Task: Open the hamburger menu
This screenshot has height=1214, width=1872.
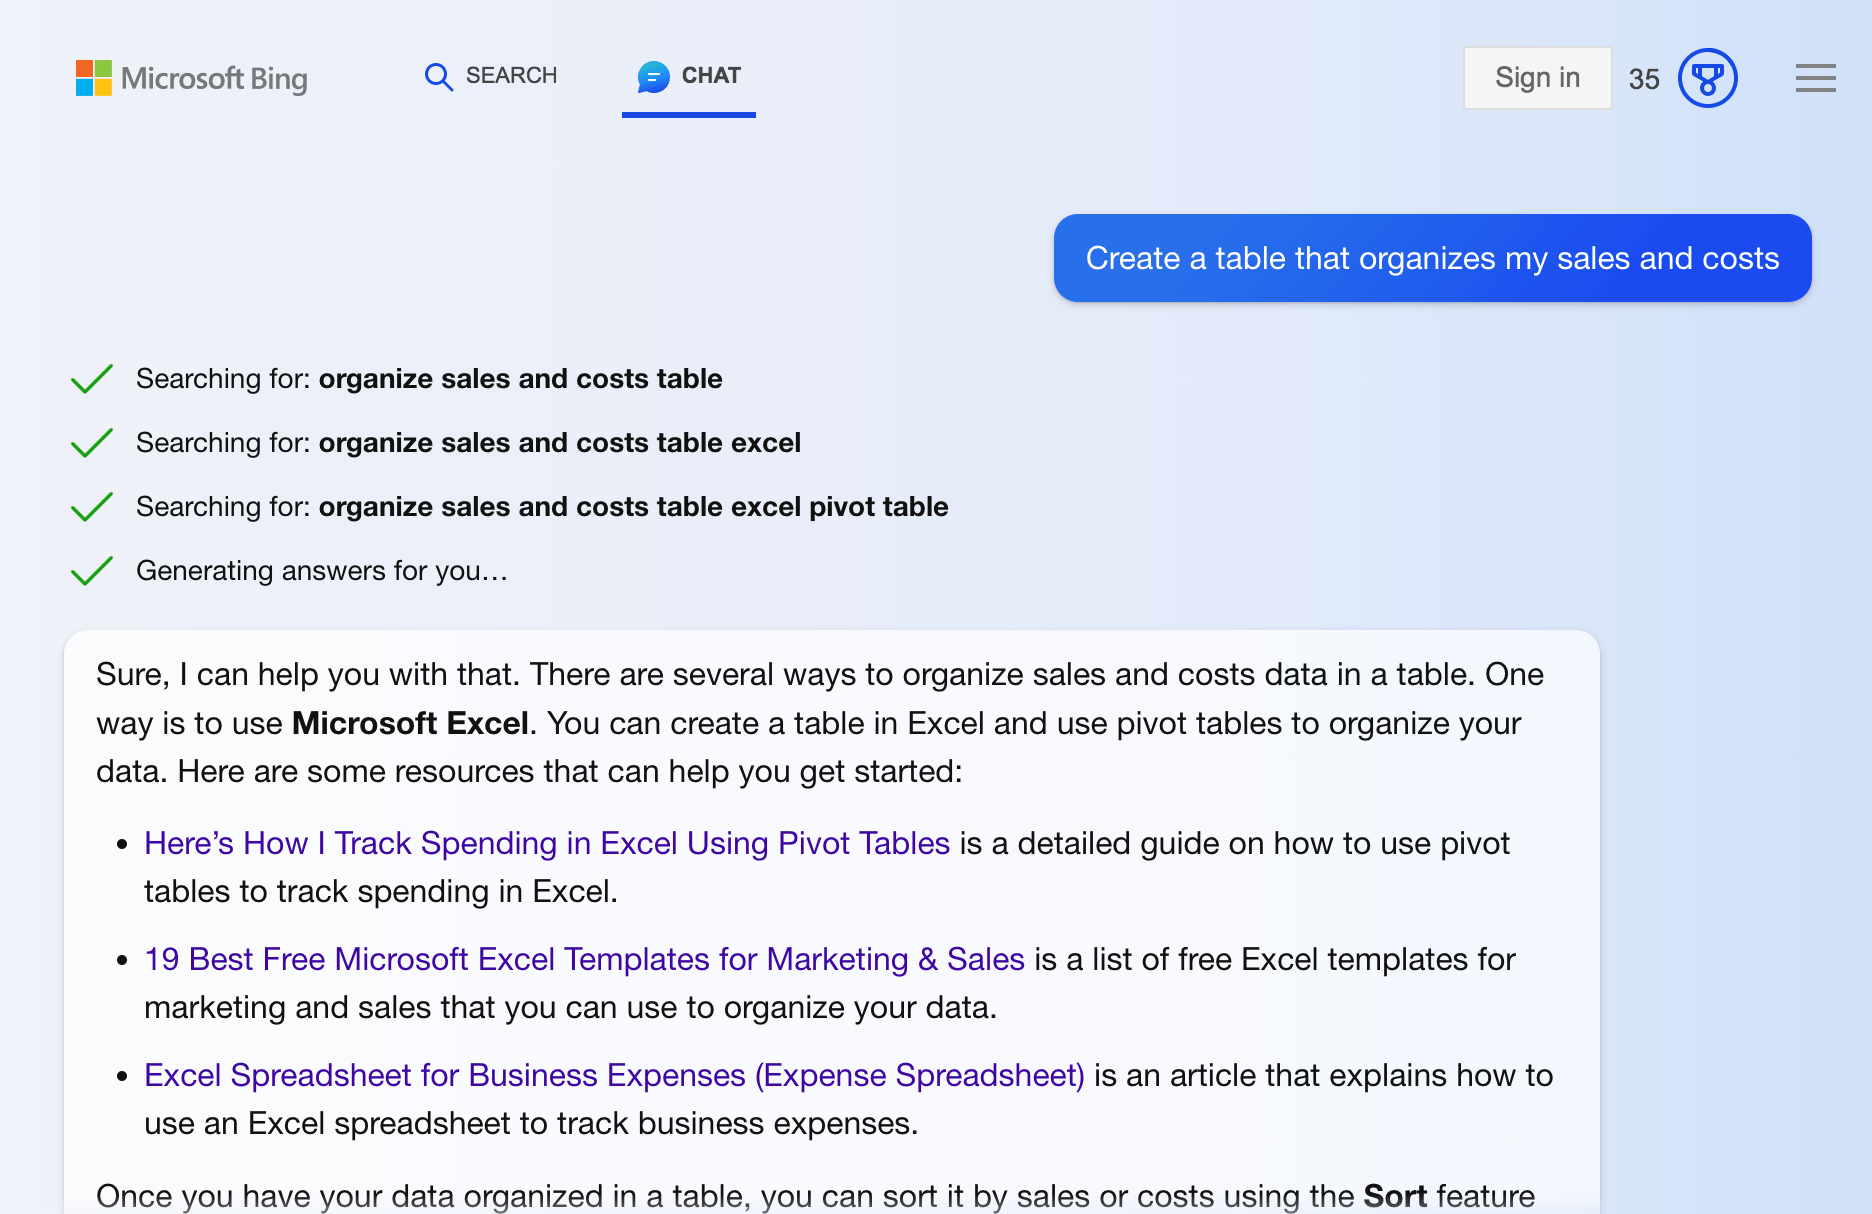Action: pos(1815,78)
